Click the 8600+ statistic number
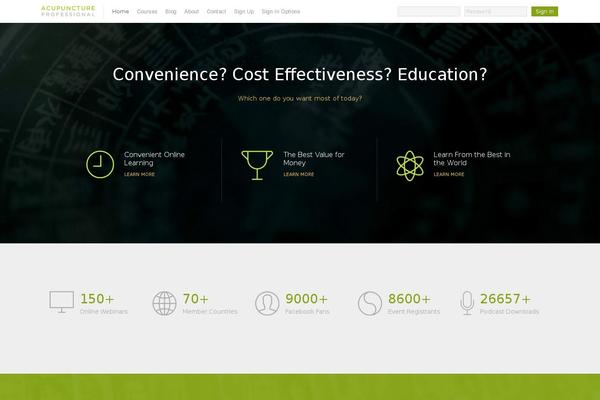 [409, 299]
